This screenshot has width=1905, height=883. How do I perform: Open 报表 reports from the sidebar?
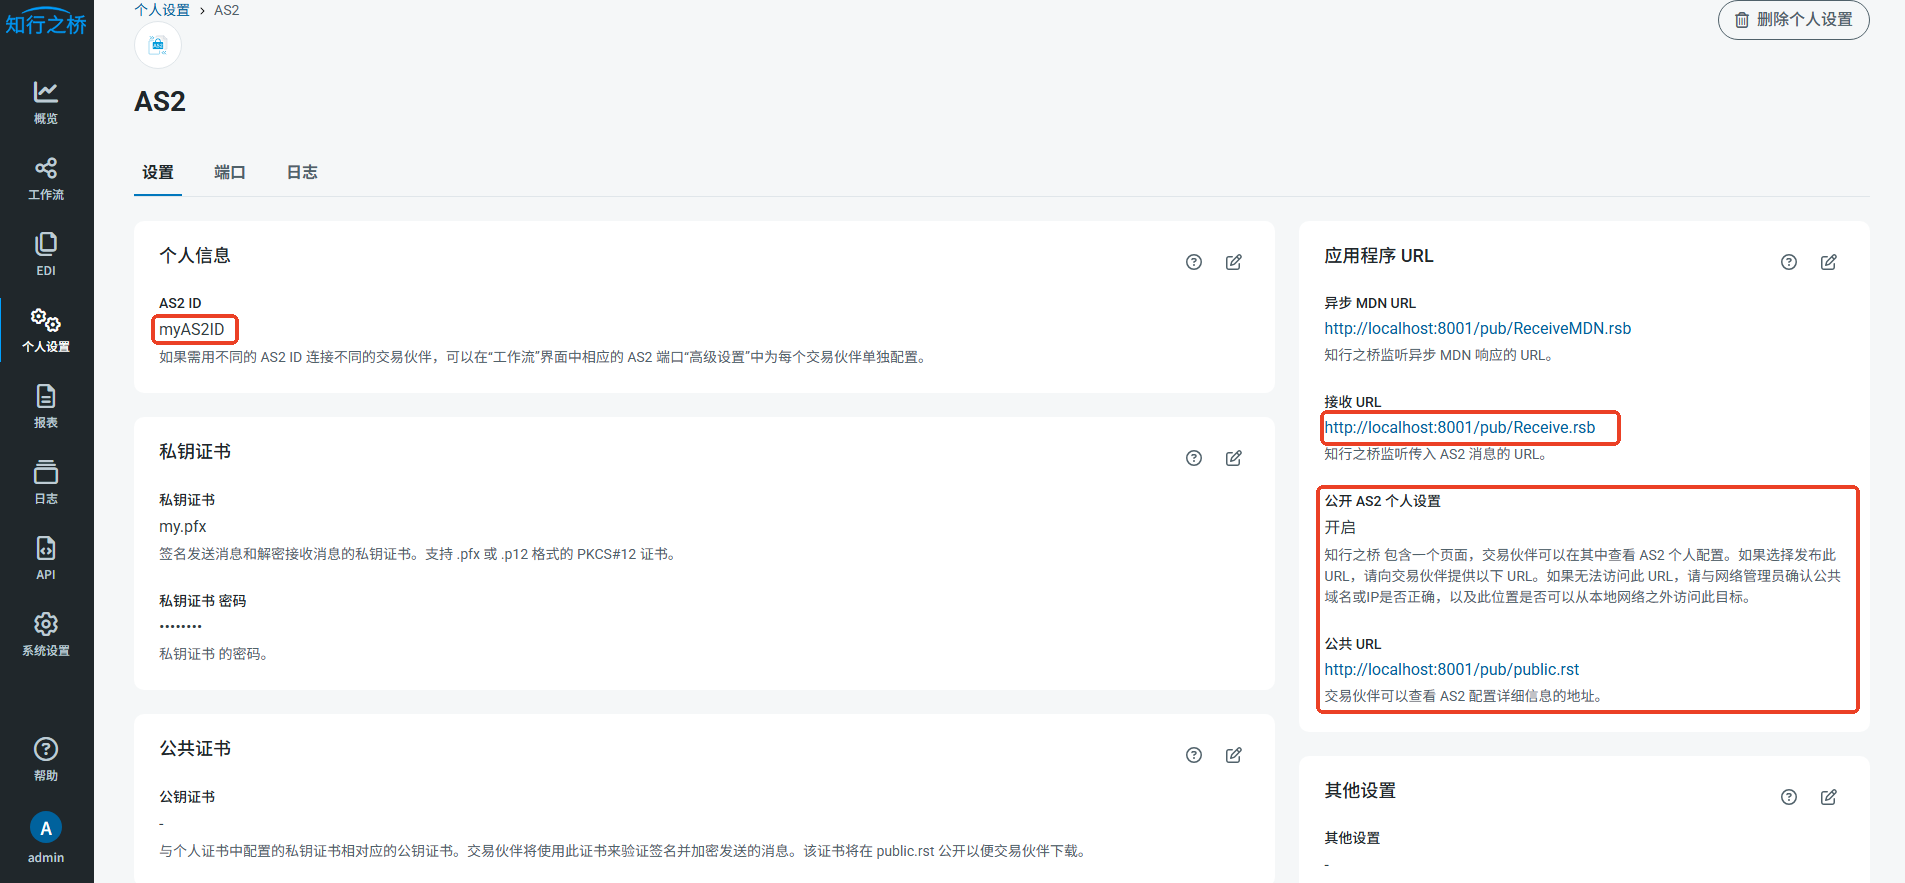[46, 406]
